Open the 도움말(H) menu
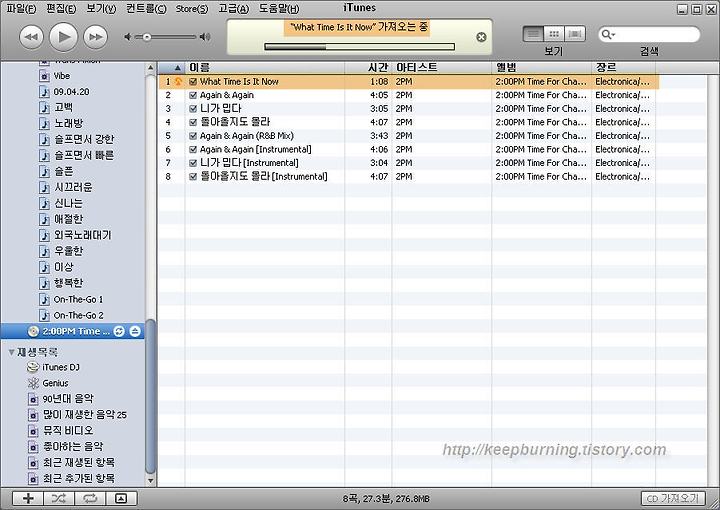This screenshot has height=510, width=720. 279,8
